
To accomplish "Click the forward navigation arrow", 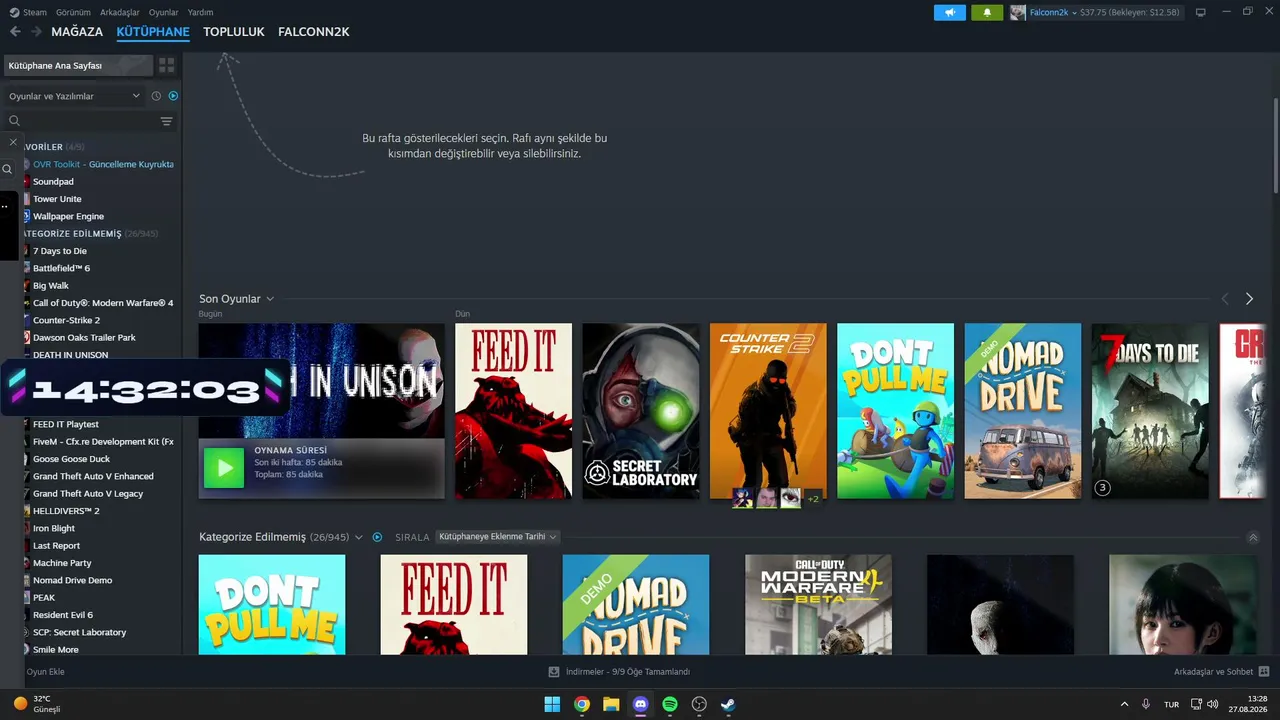I will [x=36, y=32].
